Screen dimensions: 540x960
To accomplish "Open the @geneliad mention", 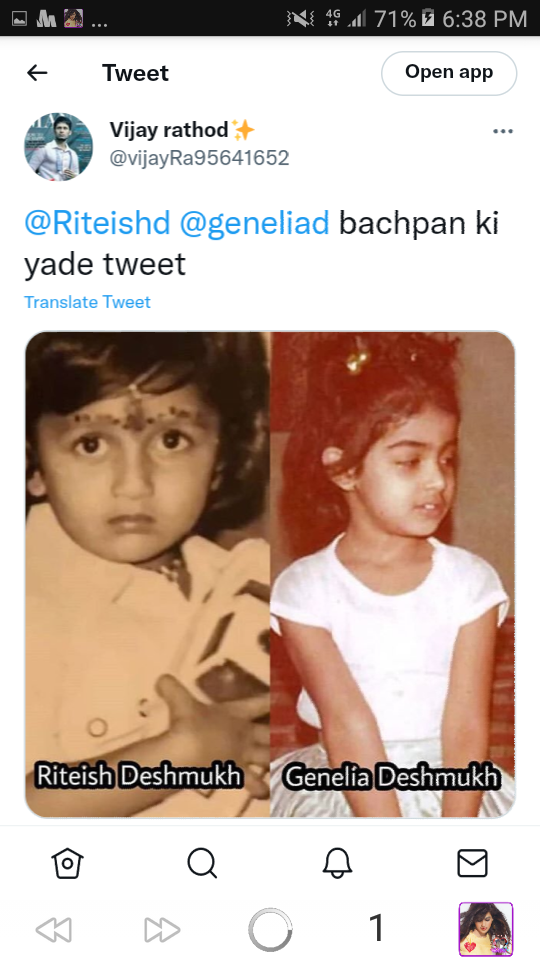I will (x=254, y=223).
